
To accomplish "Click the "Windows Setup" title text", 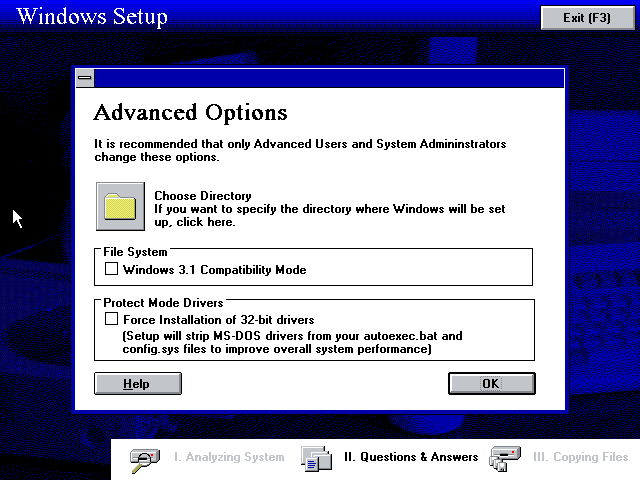I will coord(92,17).
